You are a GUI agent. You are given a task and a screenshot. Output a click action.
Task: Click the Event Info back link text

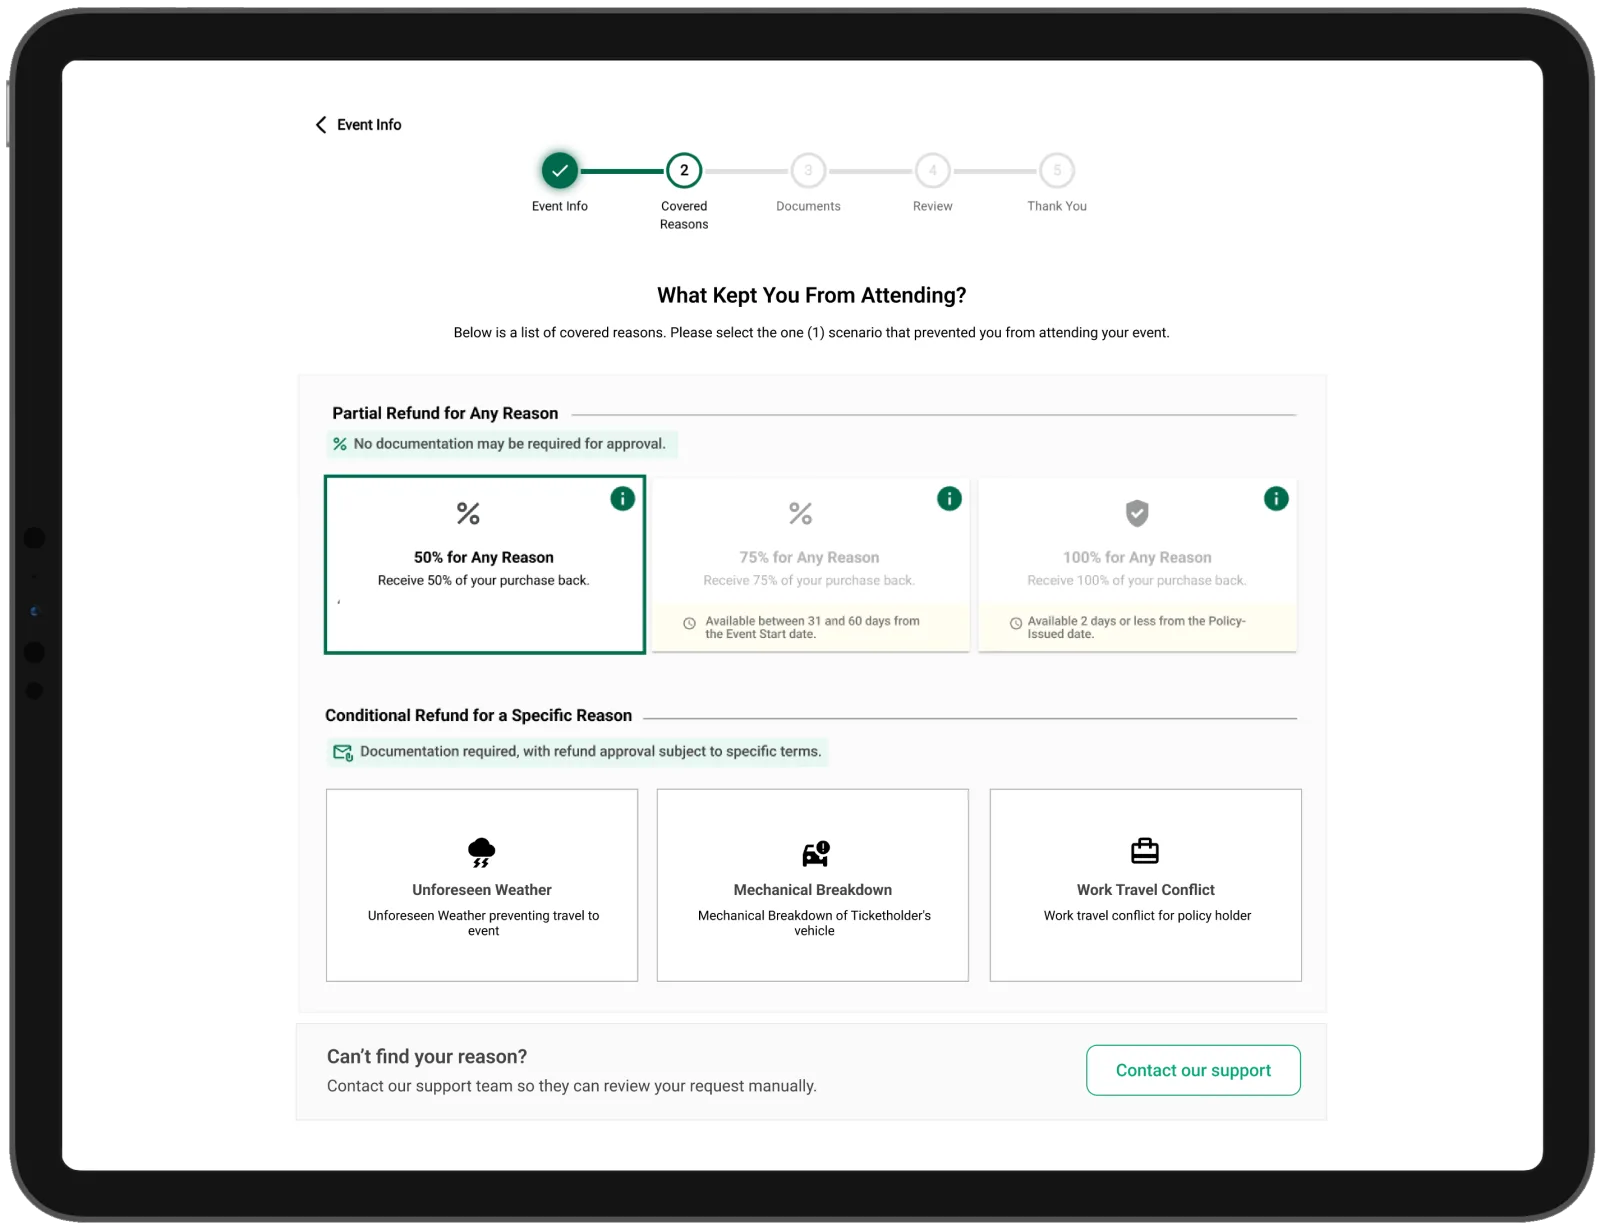click(369, 125)
